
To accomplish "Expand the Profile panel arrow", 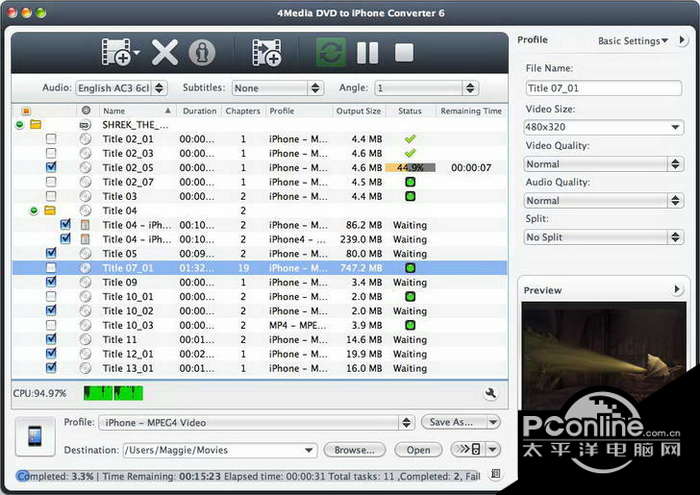I will (x=682, y=40).
